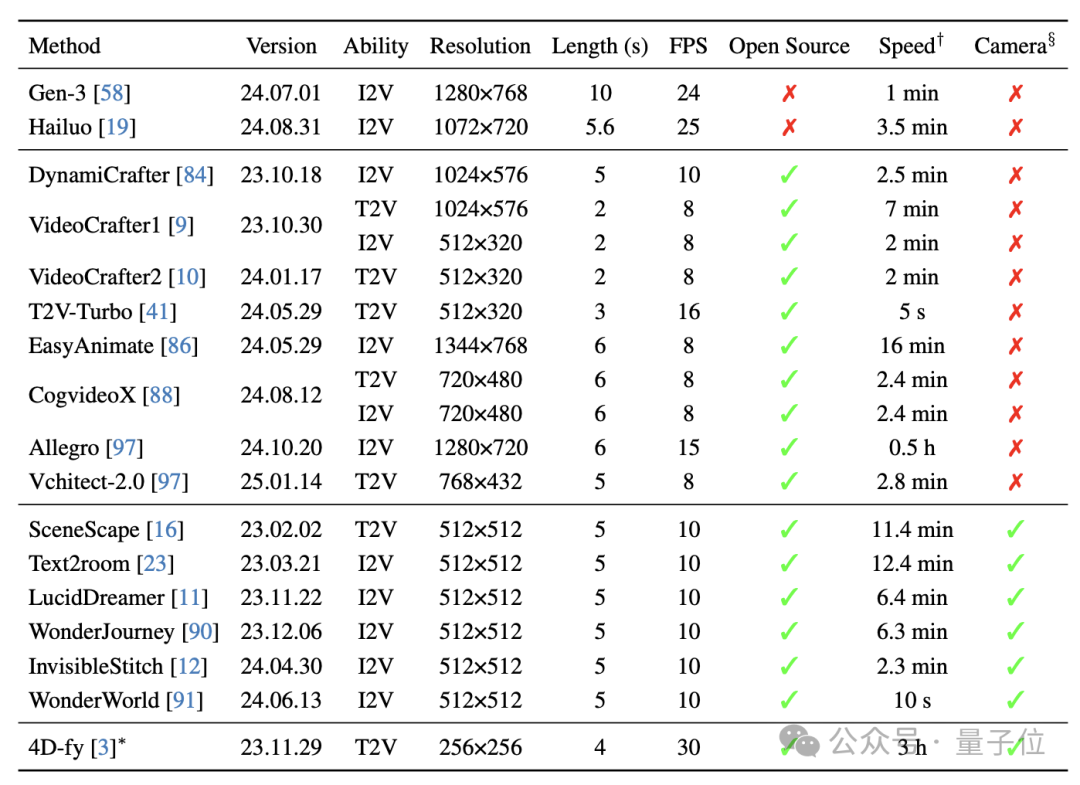This screenshot has width=1080, height=785.
Task: Open citation [58] next to Gen-3
Action: [112, 92]
